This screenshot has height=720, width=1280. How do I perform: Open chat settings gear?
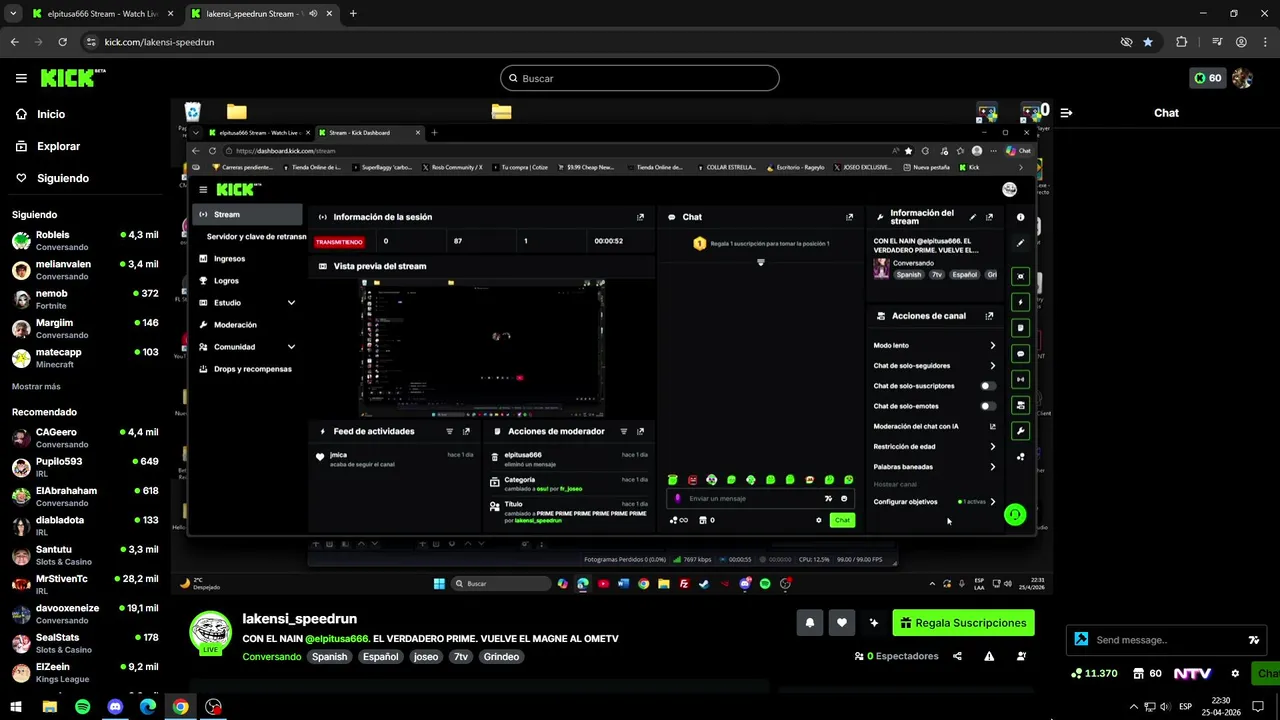1235,674
